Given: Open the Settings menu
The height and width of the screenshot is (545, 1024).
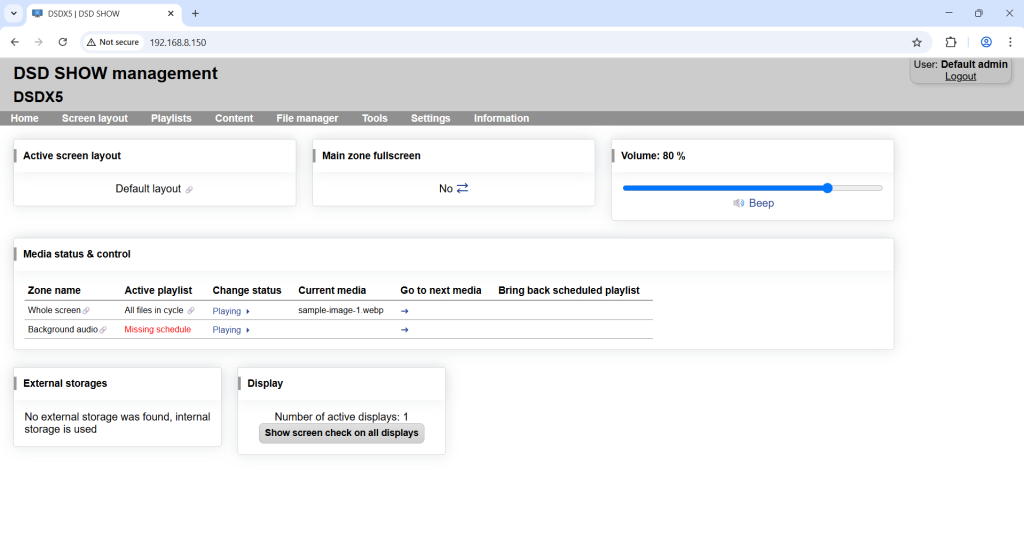Looking at the screenshot, I should (430, 118).
